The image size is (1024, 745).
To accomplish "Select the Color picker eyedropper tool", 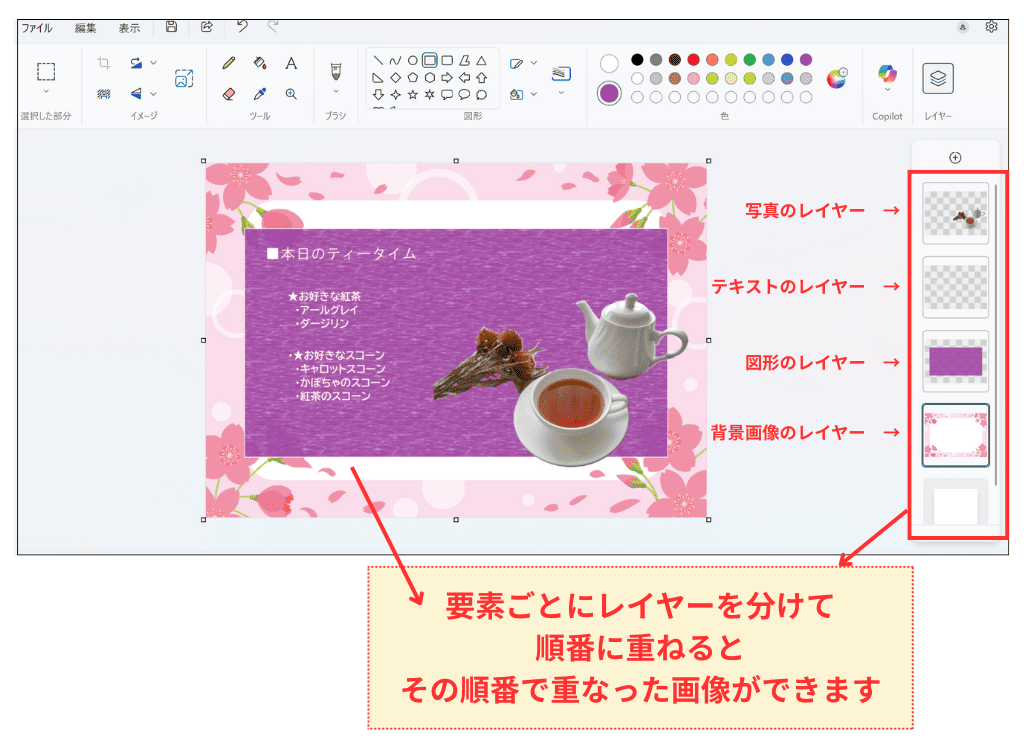I will [260, 93].
